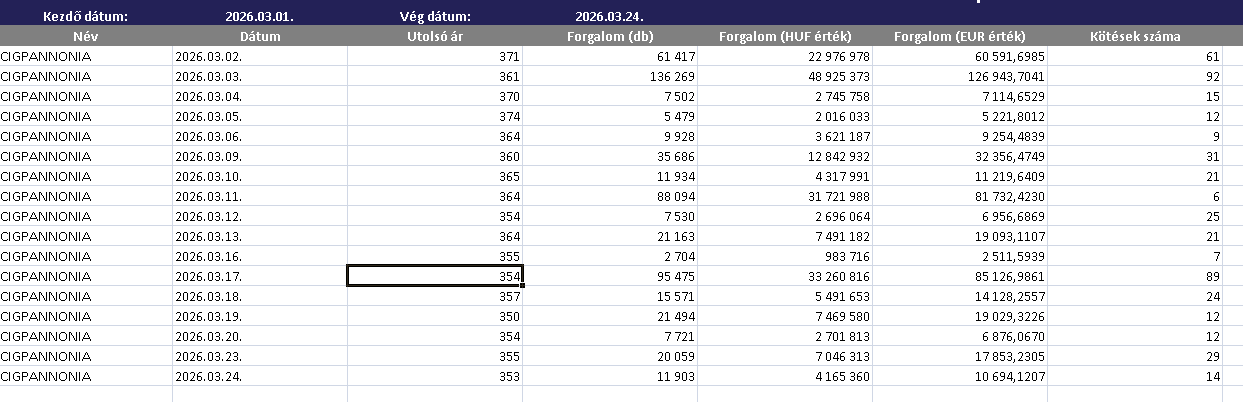Edit the end date value 2026.03.24.

coord(609,16)
